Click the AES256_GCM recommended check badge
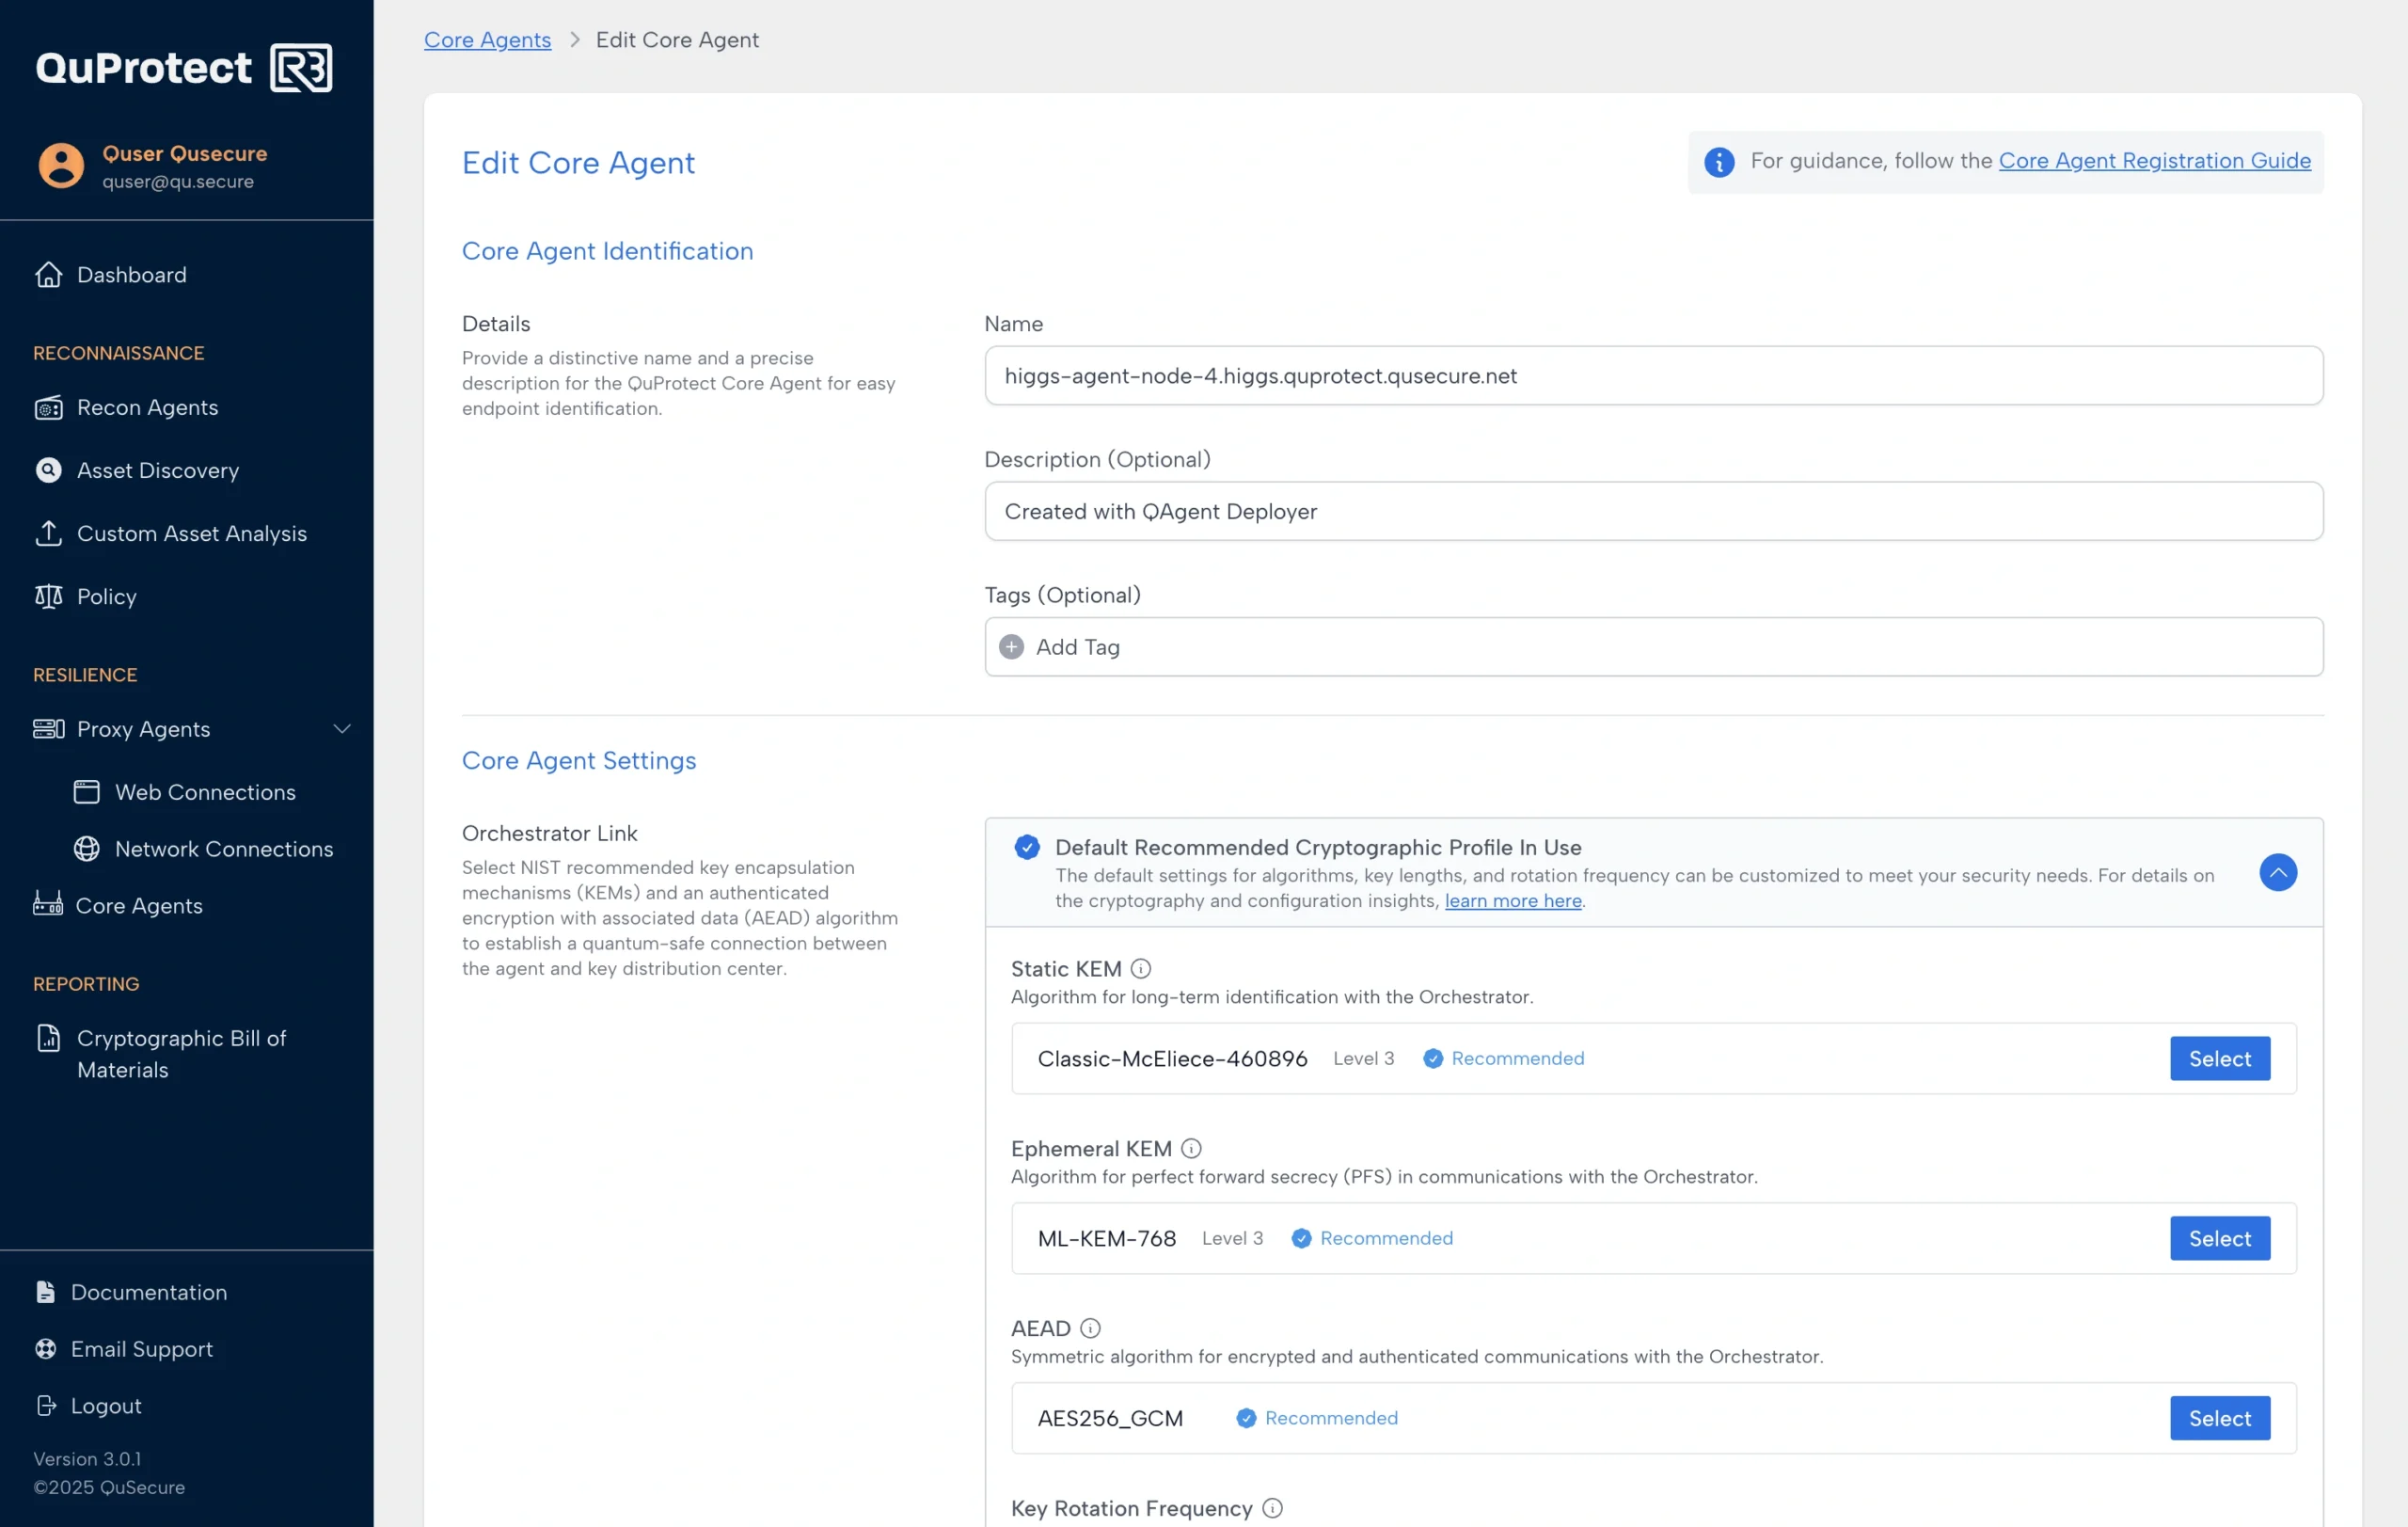 pos(1245,1418)
